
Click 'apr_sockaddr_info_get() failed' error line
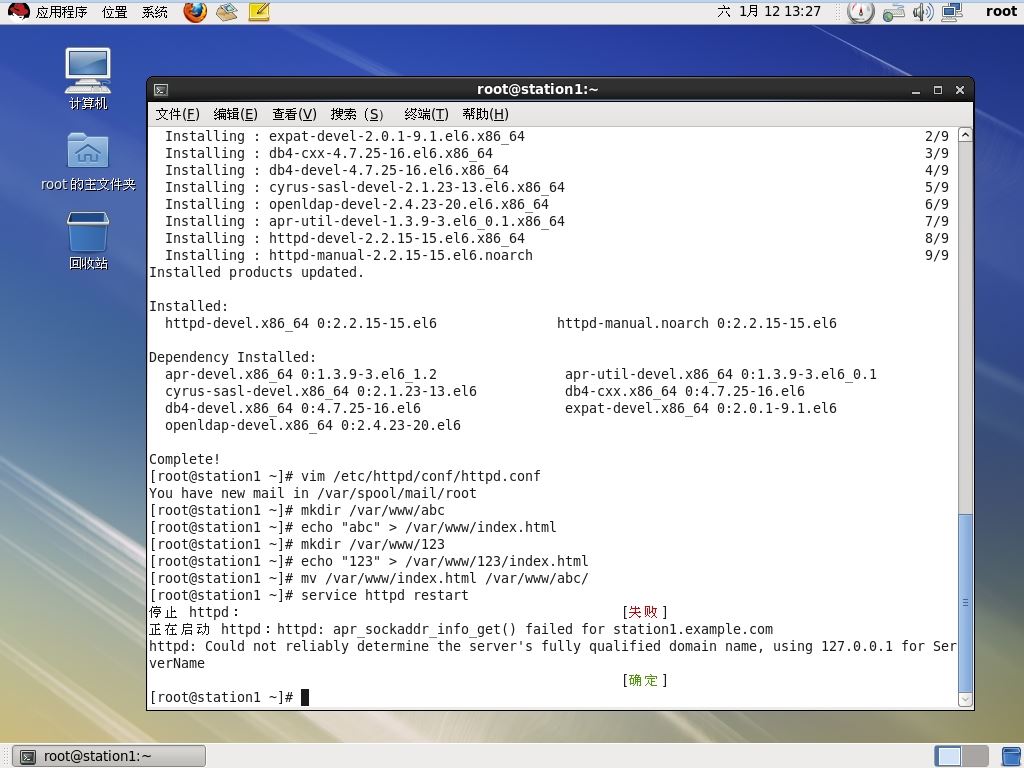click(x=461, y=629)
